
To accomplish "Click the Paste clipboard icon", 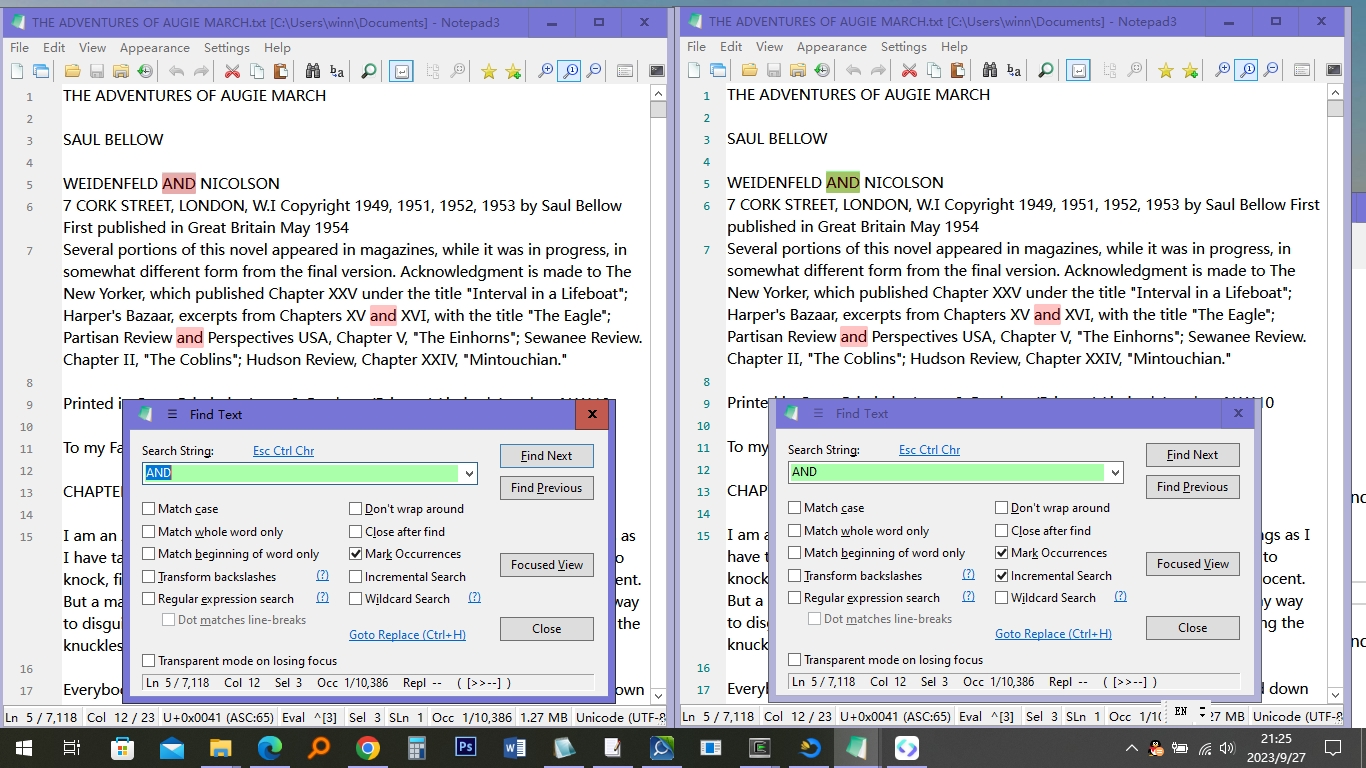I will tap(283, 70).
